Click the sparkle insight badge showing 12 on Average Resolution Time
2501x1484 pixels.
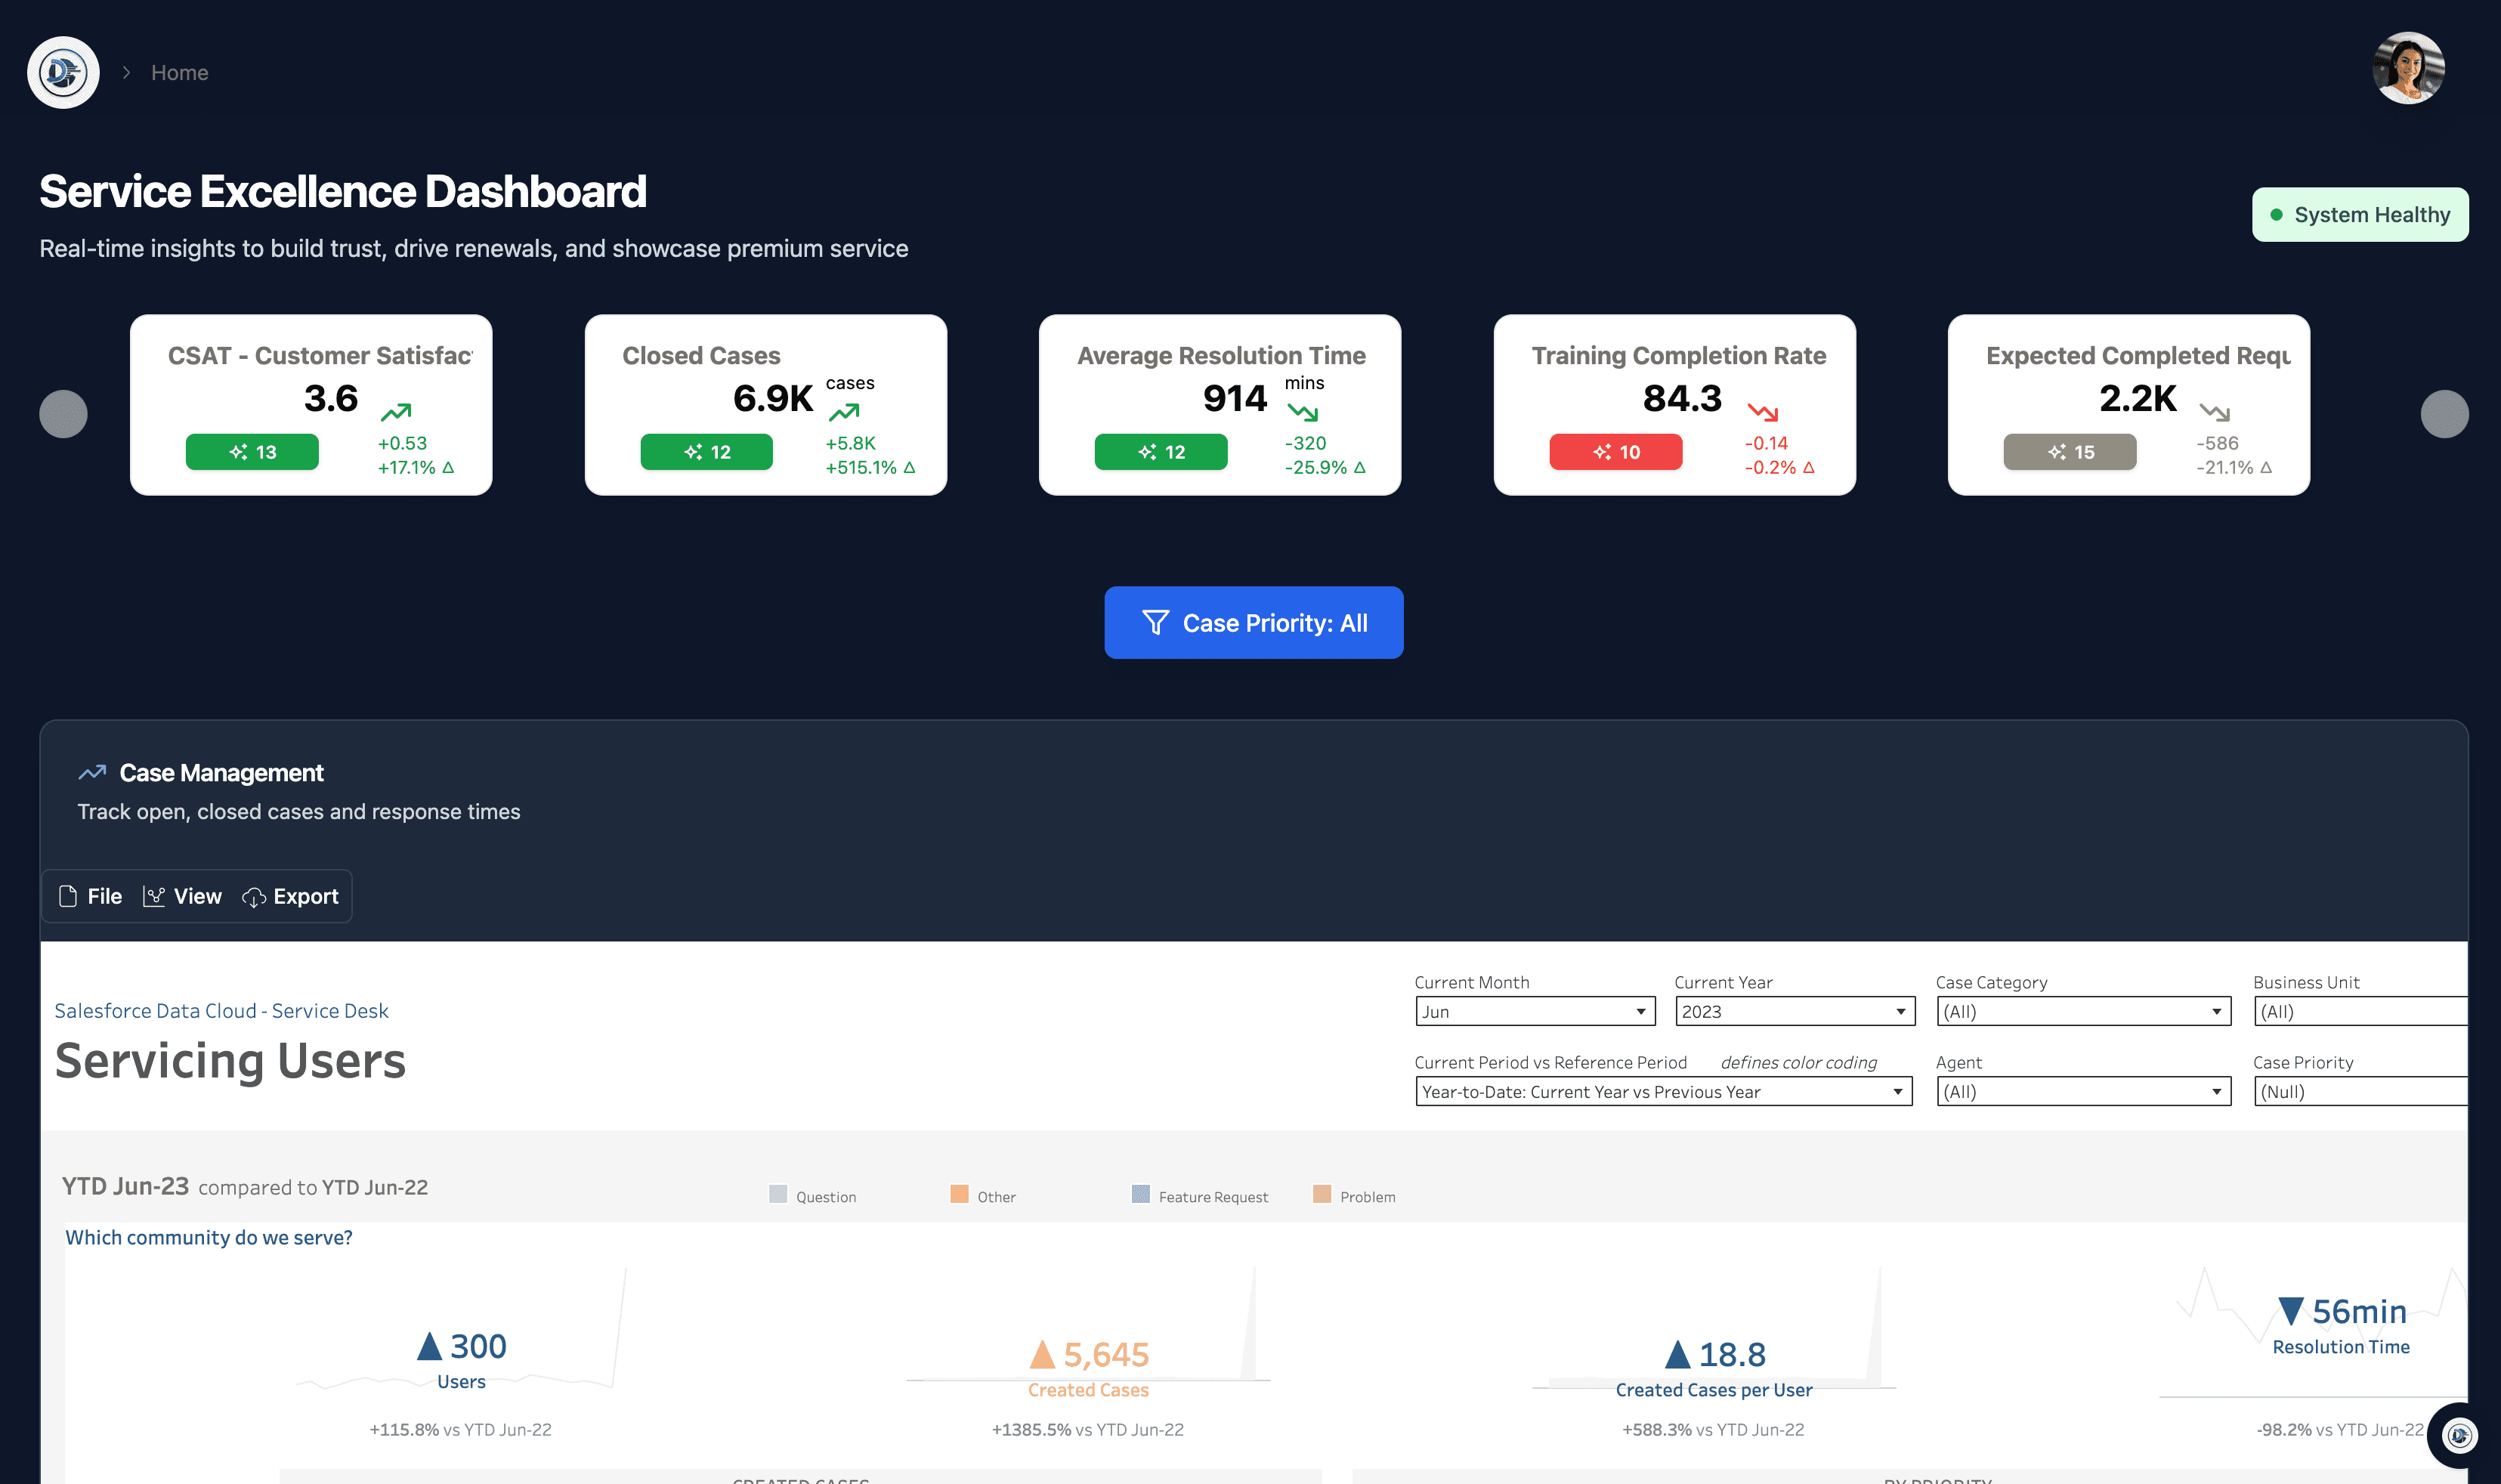(1163, 451)
